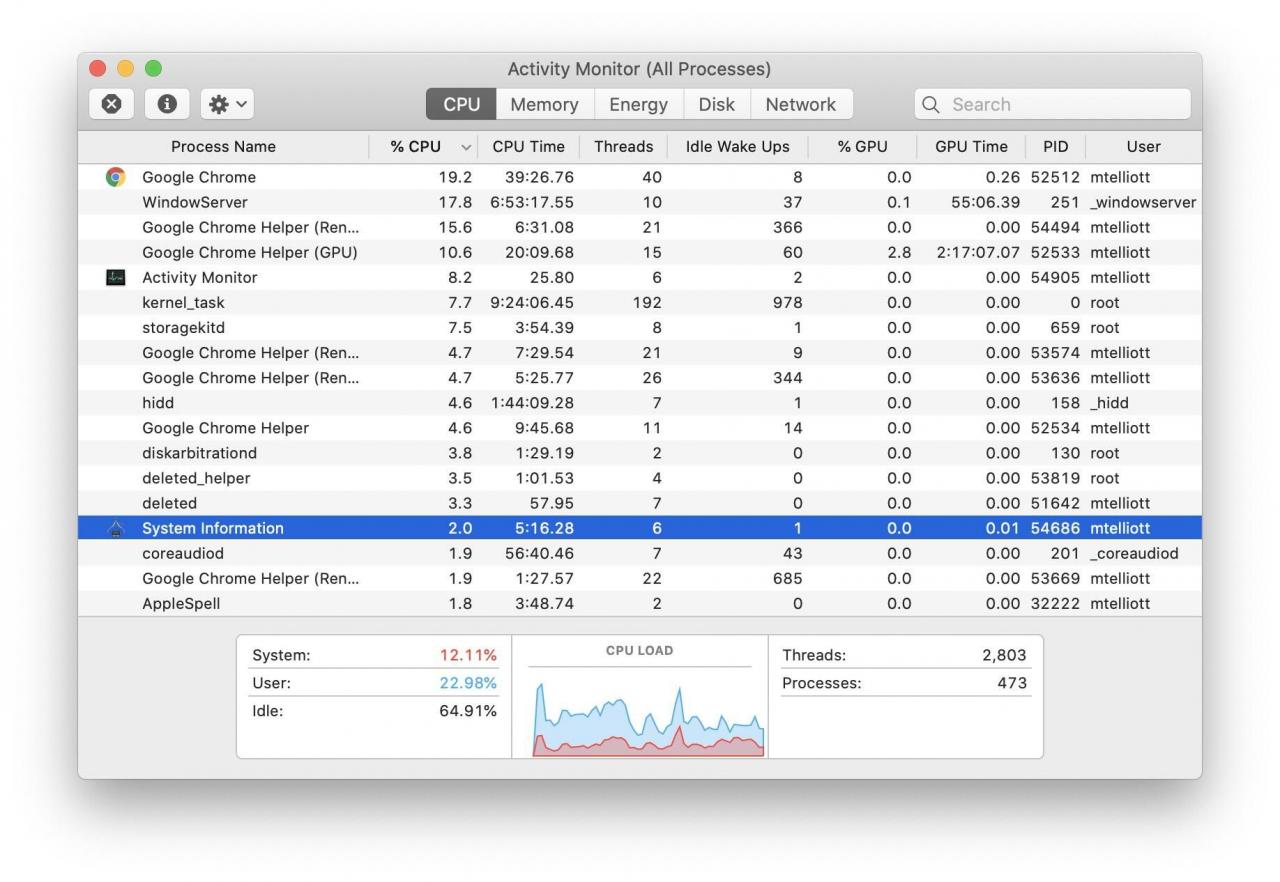The height and width of the screenshot is (882, 1280).
Task: Open the process info (i) button
Action: [x=167, y=104]
